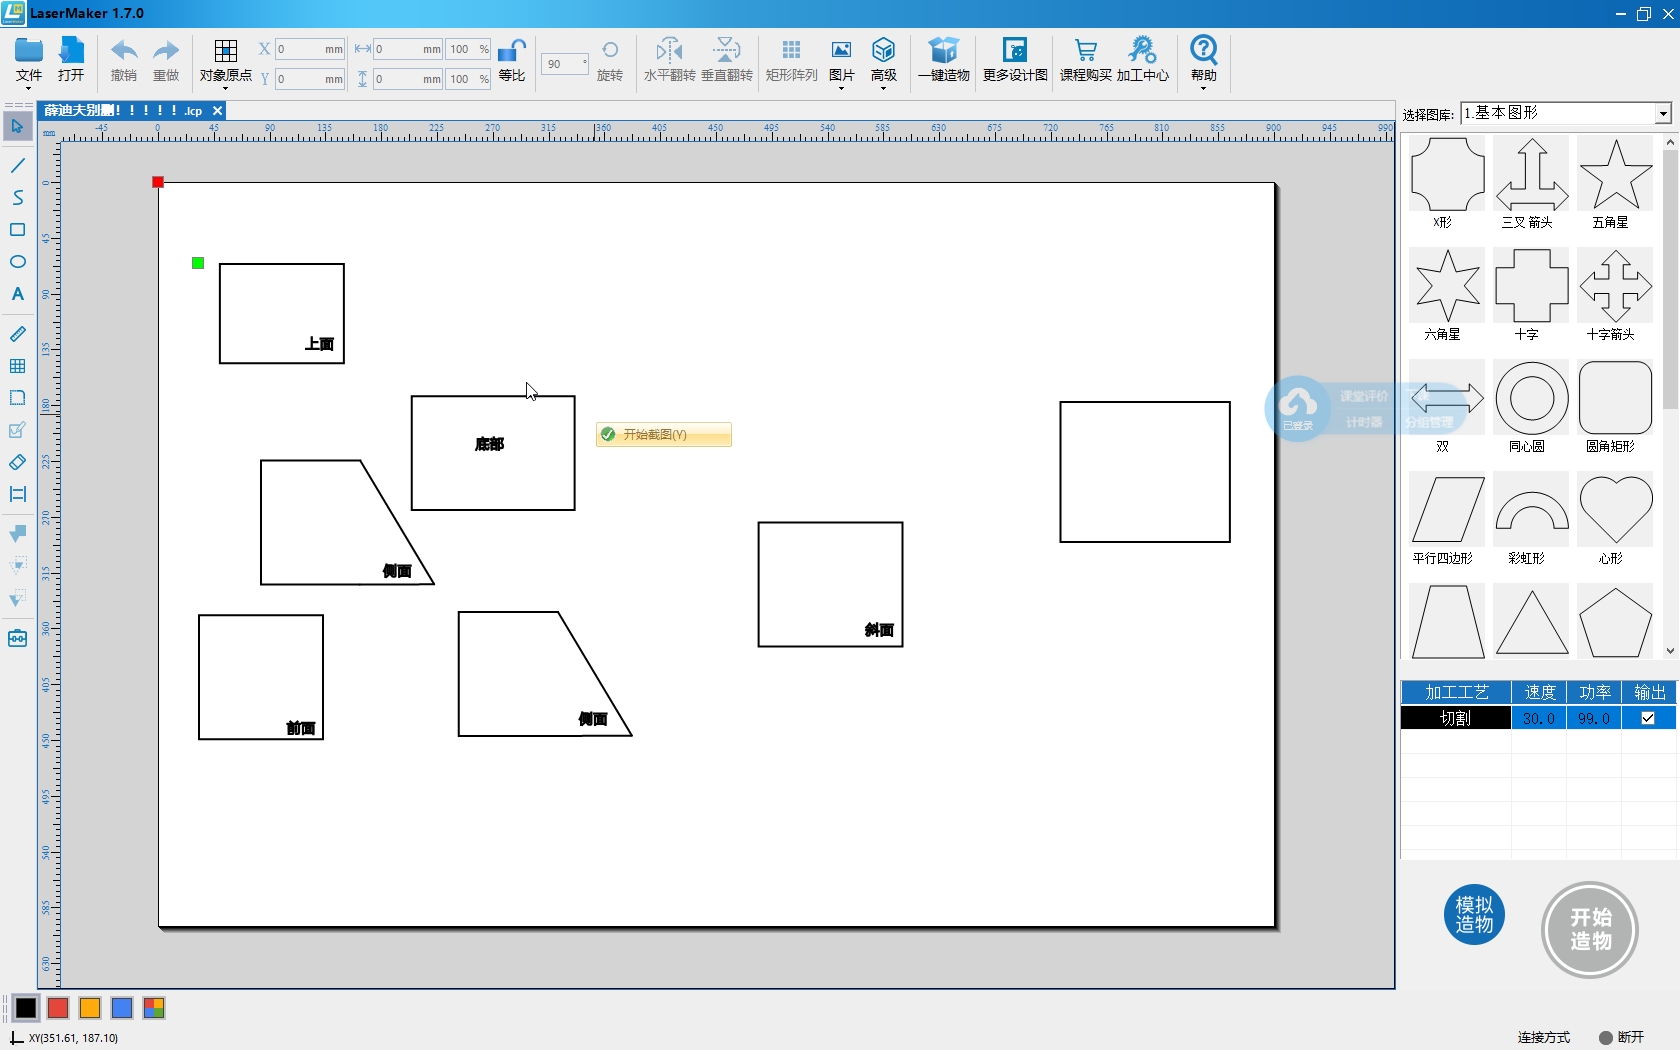Select the arrow selection tool
Image resolution: width=1680 pixels, height=1050 pixels.
tap(17, 127)
